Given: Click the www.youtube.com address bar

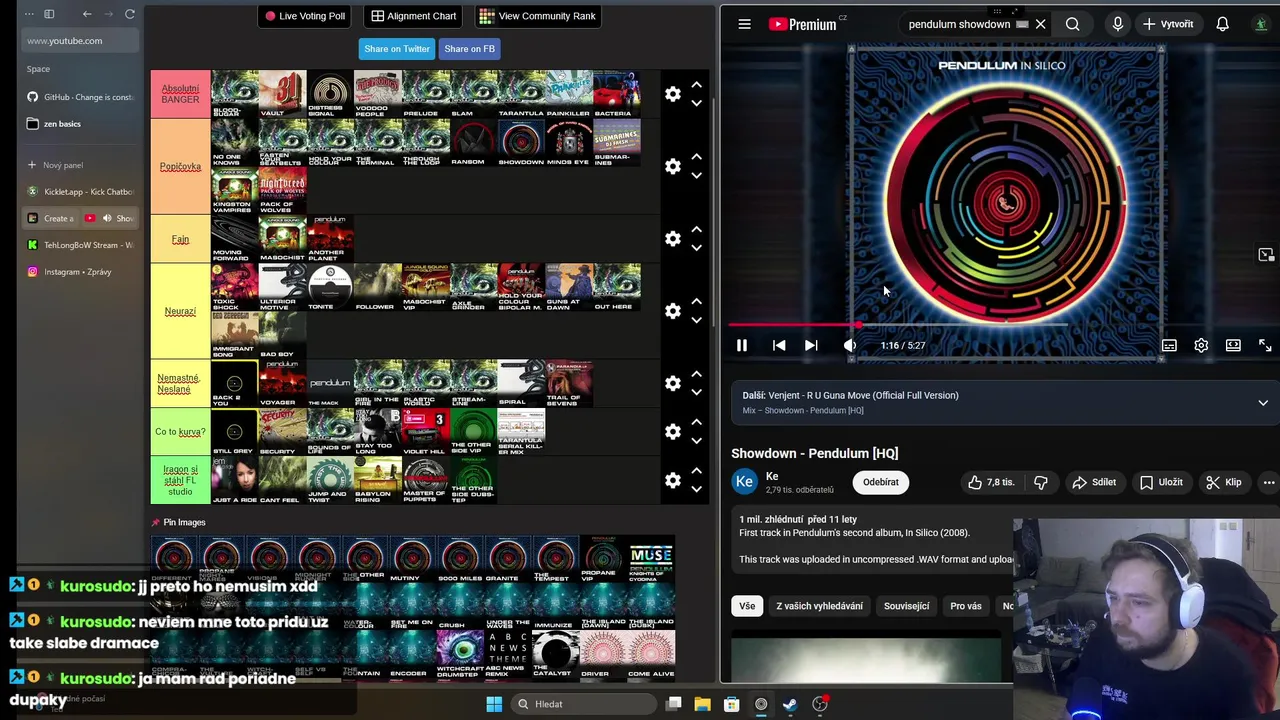Looking at the screenshot, I should click(x=80, y=41).
